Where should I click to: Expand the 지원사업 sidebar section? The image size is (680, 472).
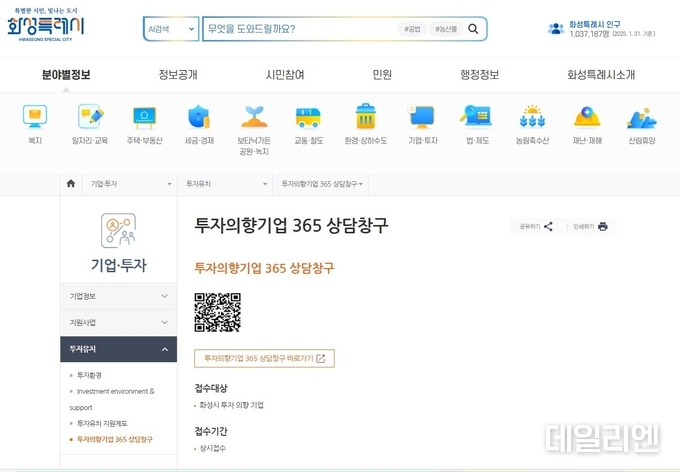point(118,322)
